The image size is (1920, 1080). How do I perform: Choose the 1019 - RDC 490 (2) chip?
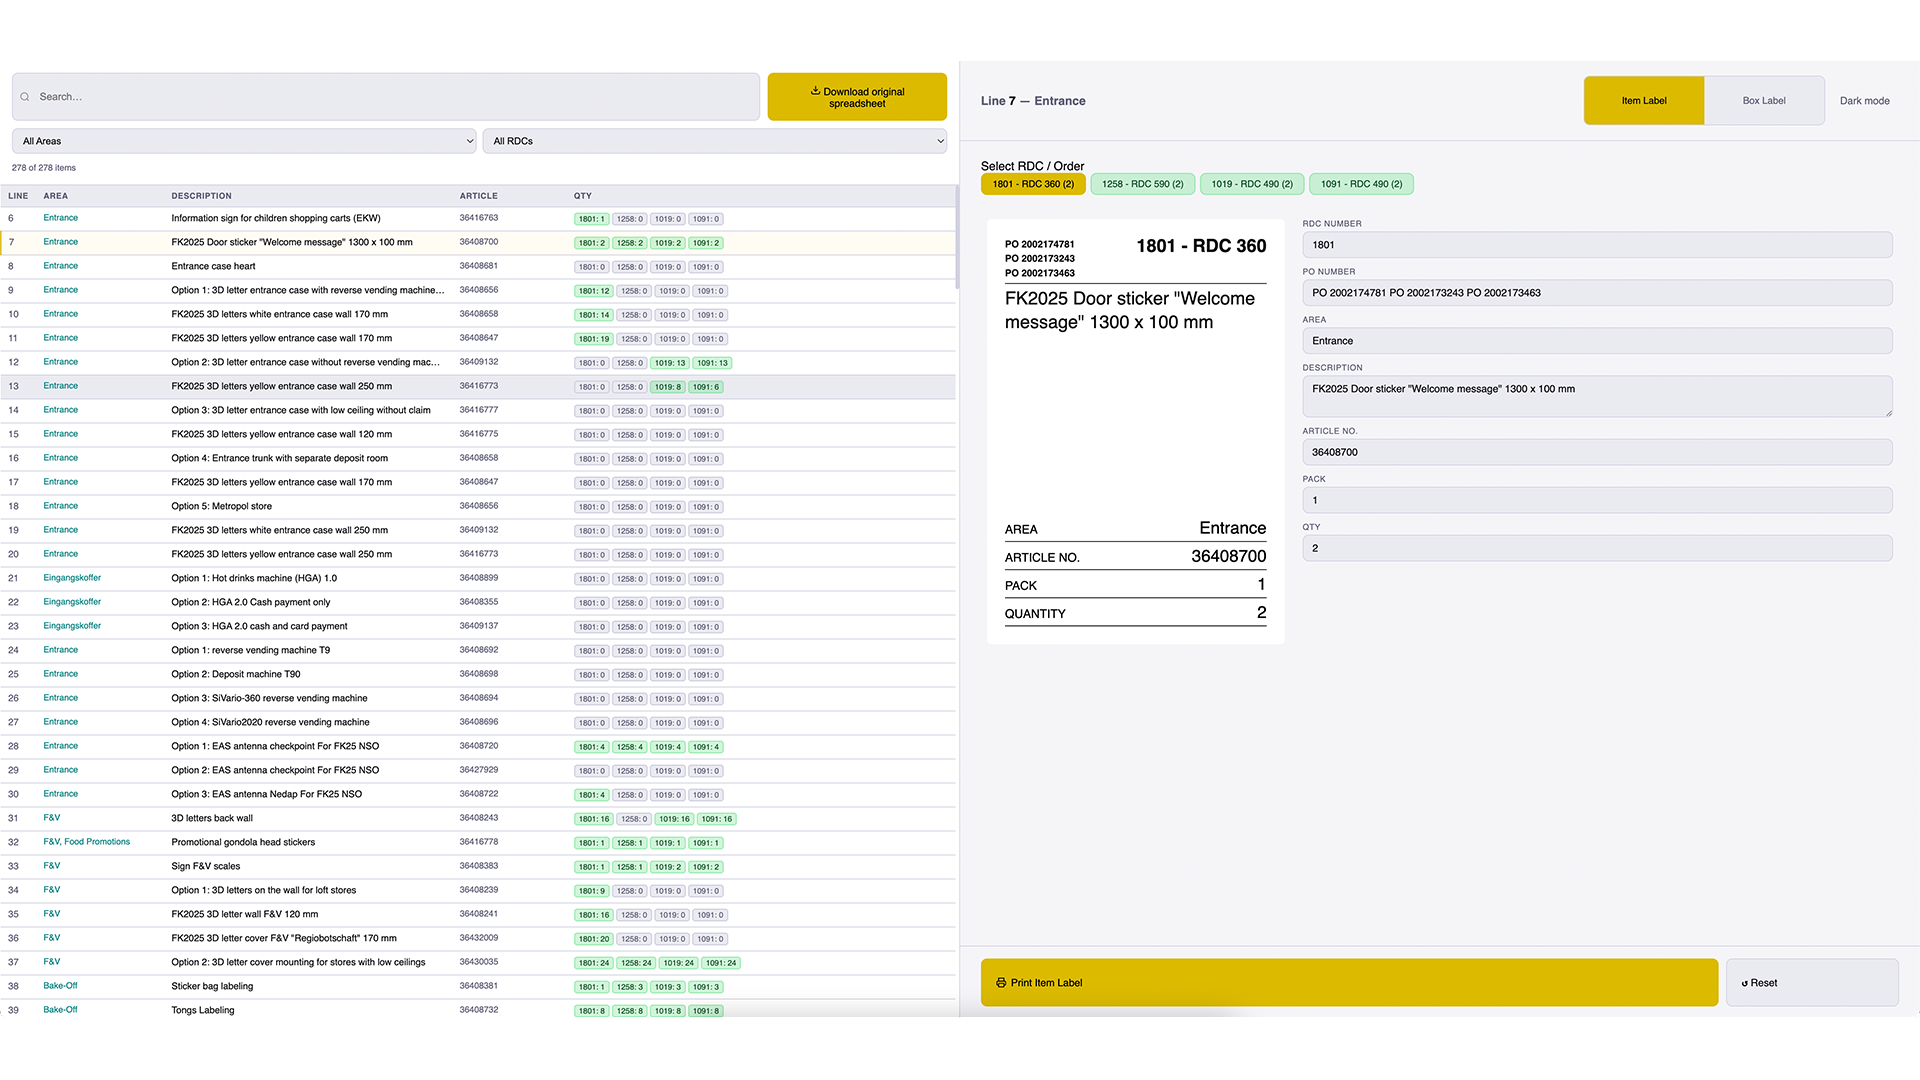[1252, 184]
